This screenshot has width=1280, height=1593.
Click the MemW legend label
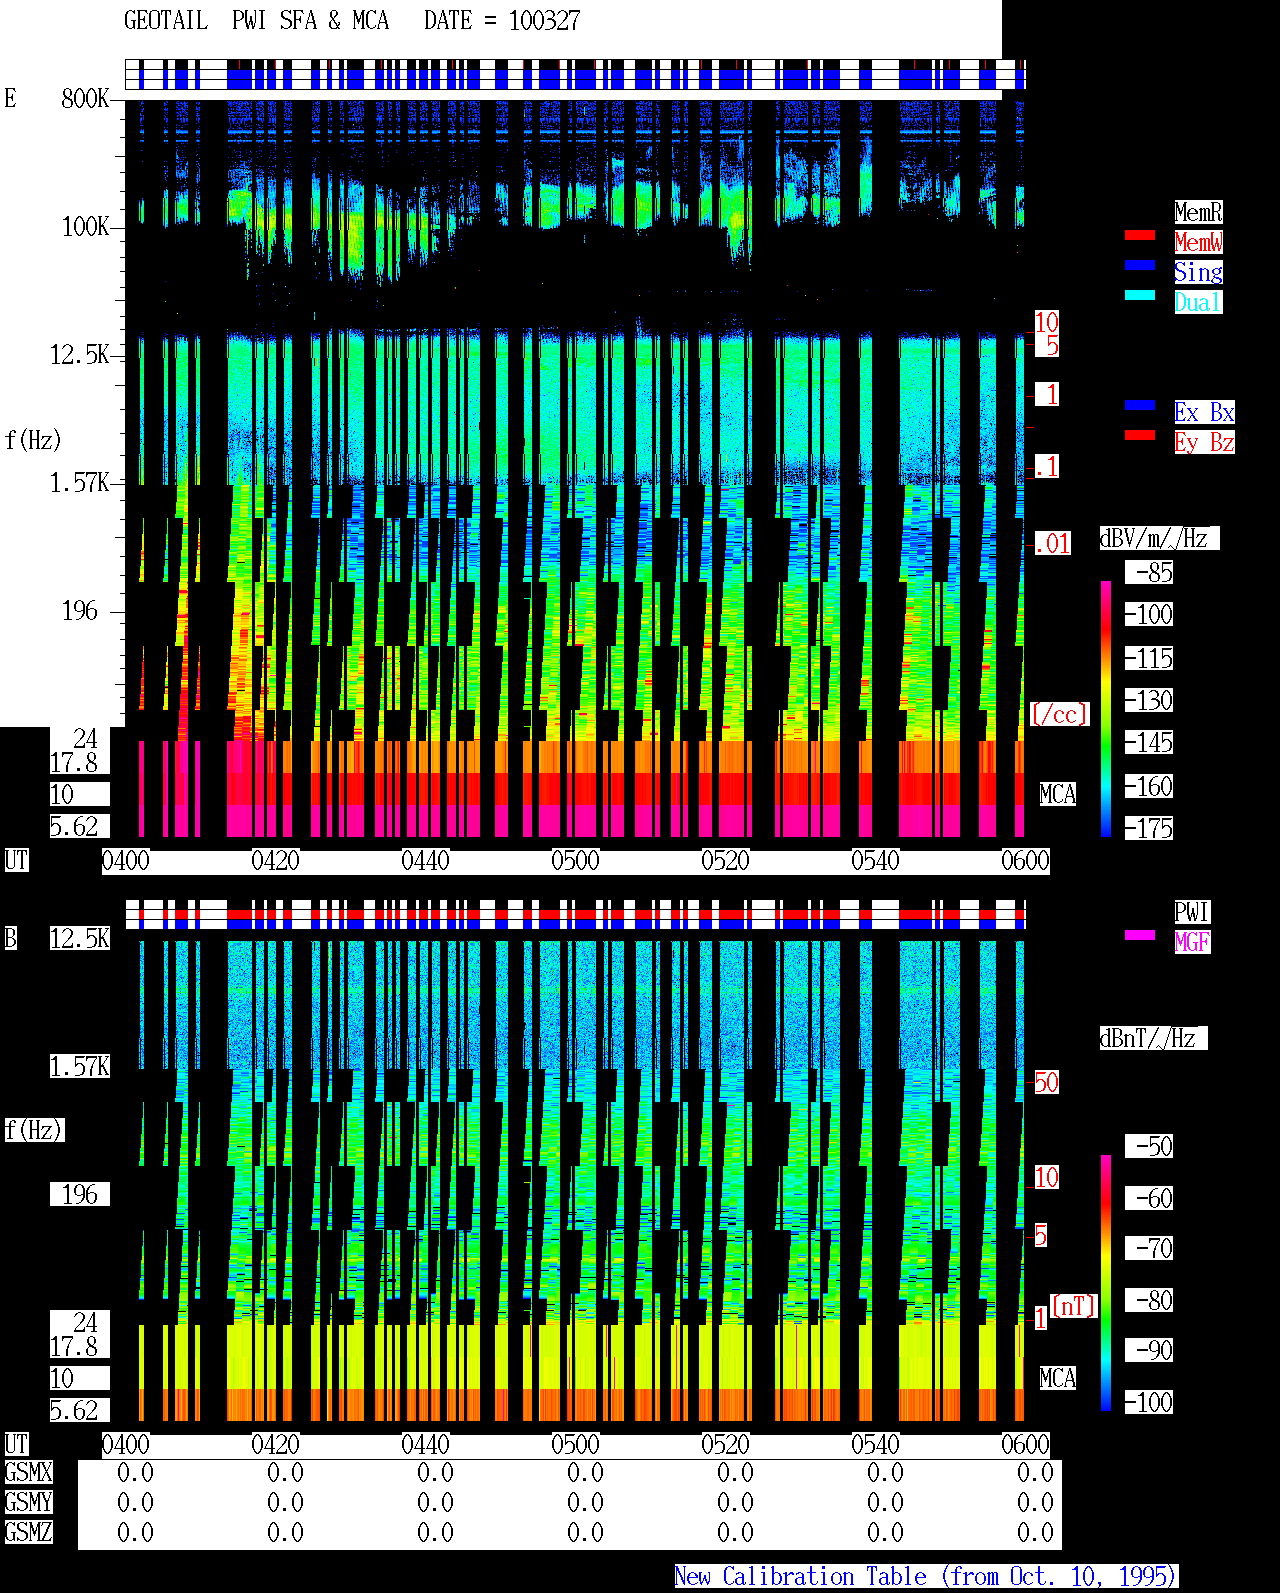(1198, 242)
